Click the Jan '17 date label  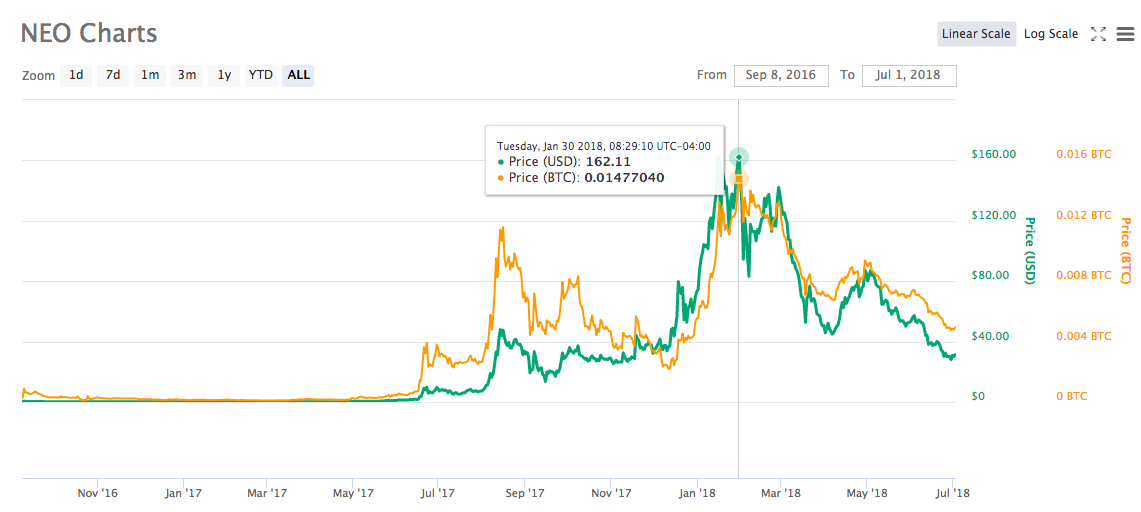(x=183, y=493)
